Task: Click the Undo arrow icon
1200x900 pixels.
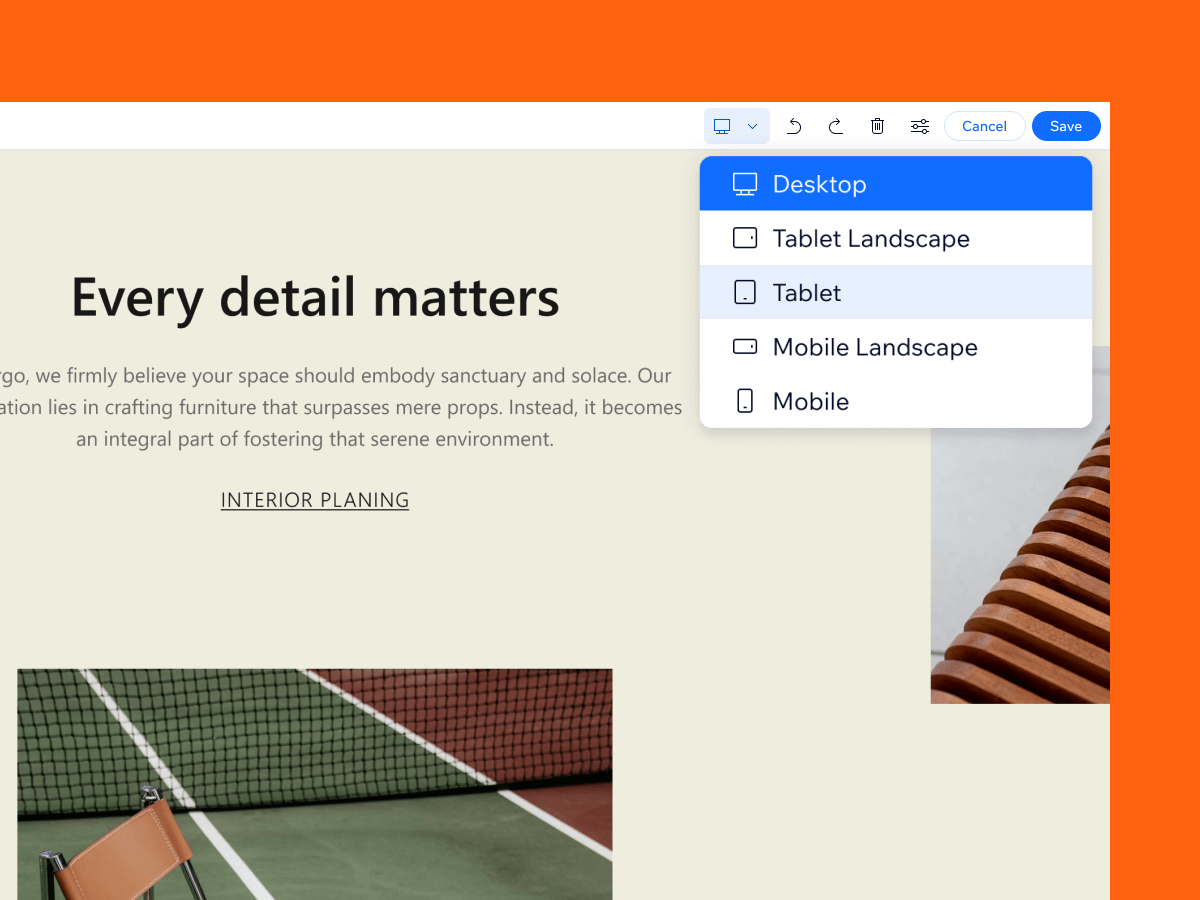Action: tap(794, 126)
